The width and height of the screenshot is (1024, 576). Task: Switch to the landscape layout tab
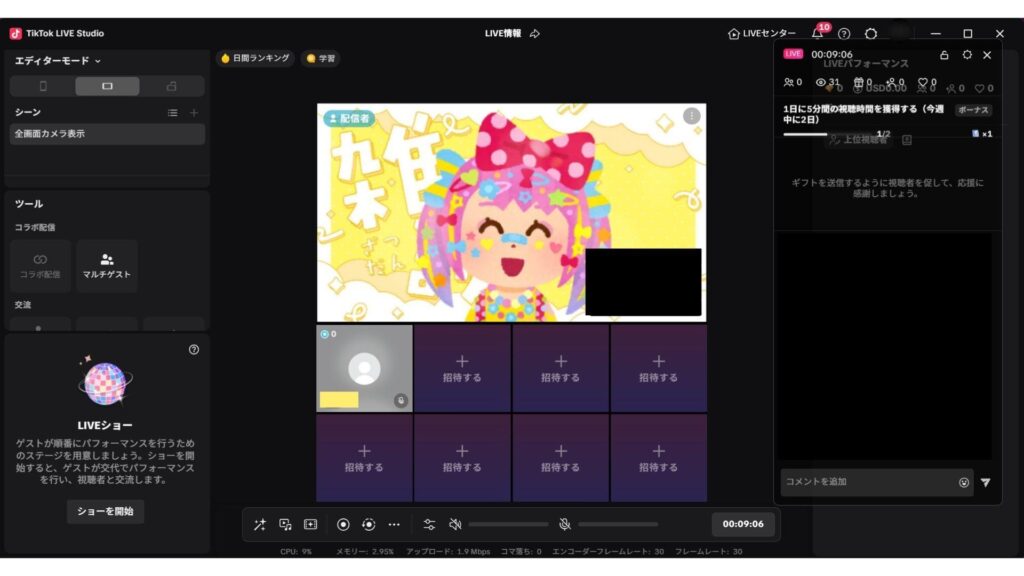click(107, 86)
